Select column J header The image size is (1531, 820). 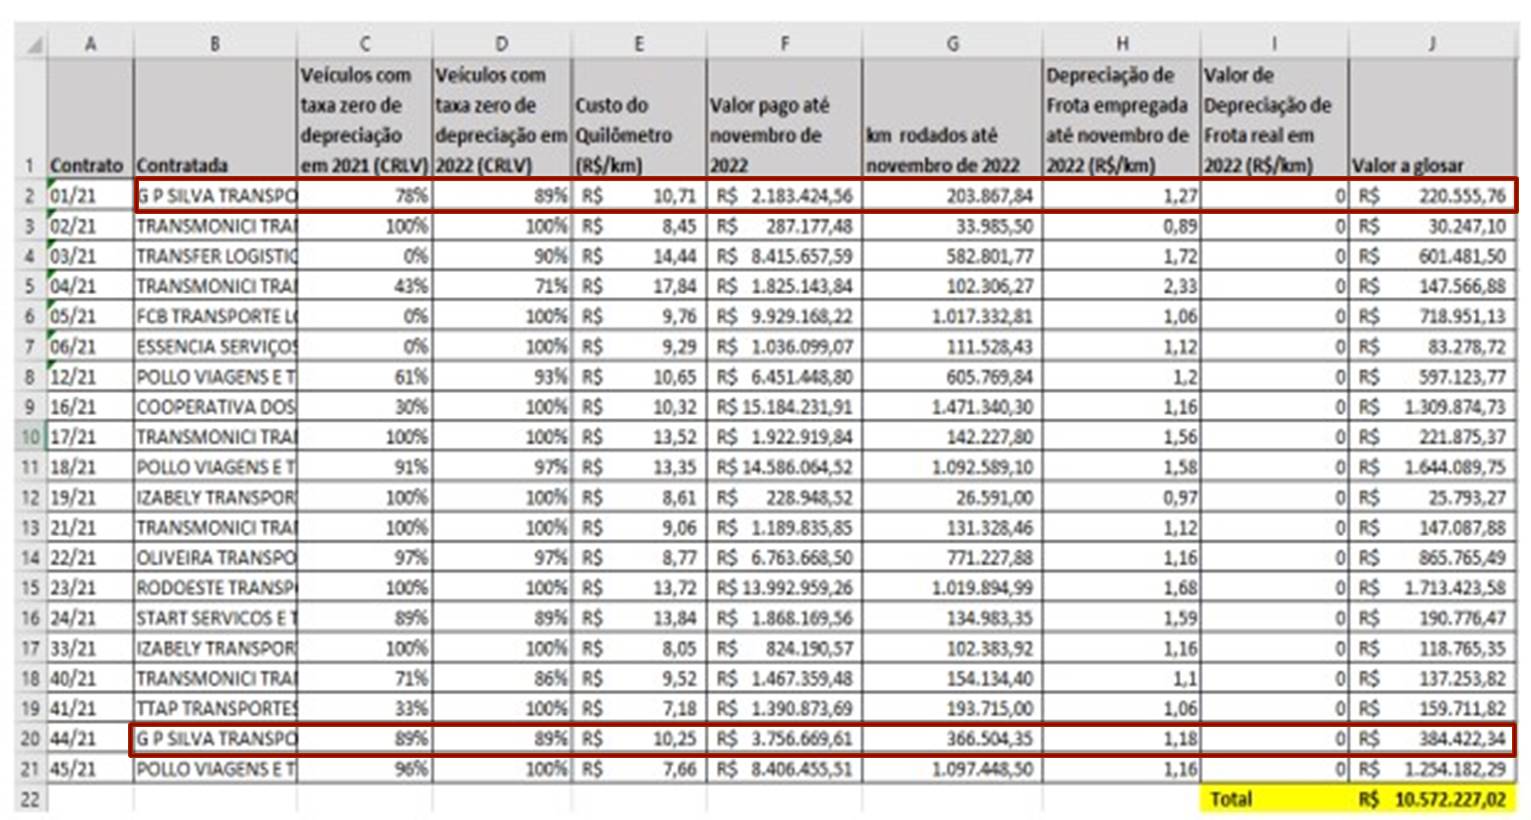(x=1432, y=45)
